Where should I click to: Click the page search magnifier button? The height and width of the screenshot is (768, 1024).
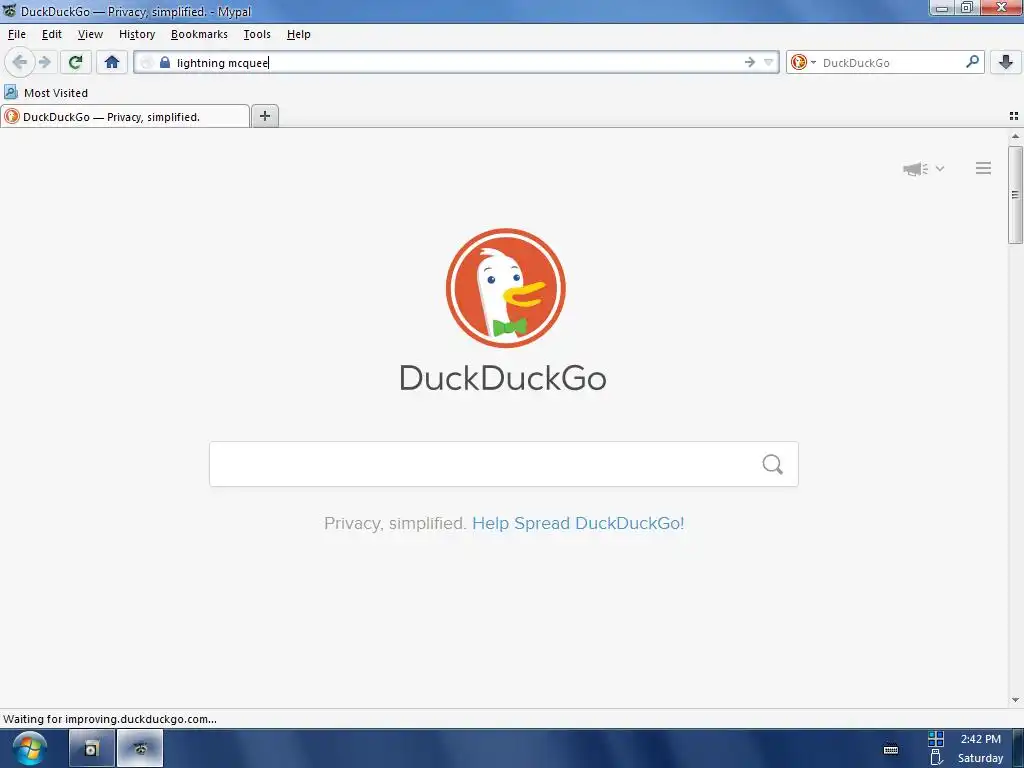[773, 464]
